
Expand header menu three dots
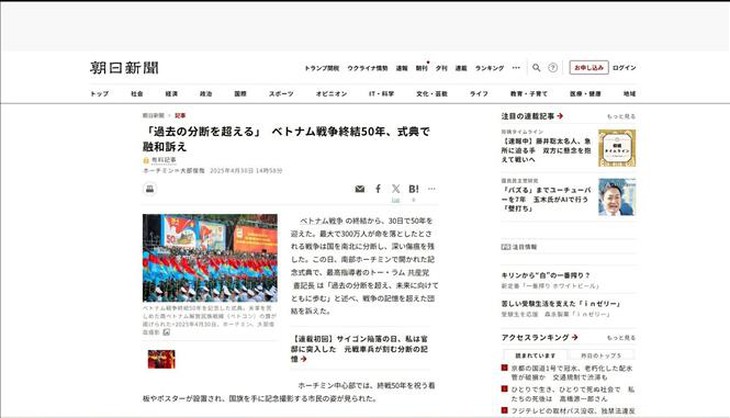point(516,67)
